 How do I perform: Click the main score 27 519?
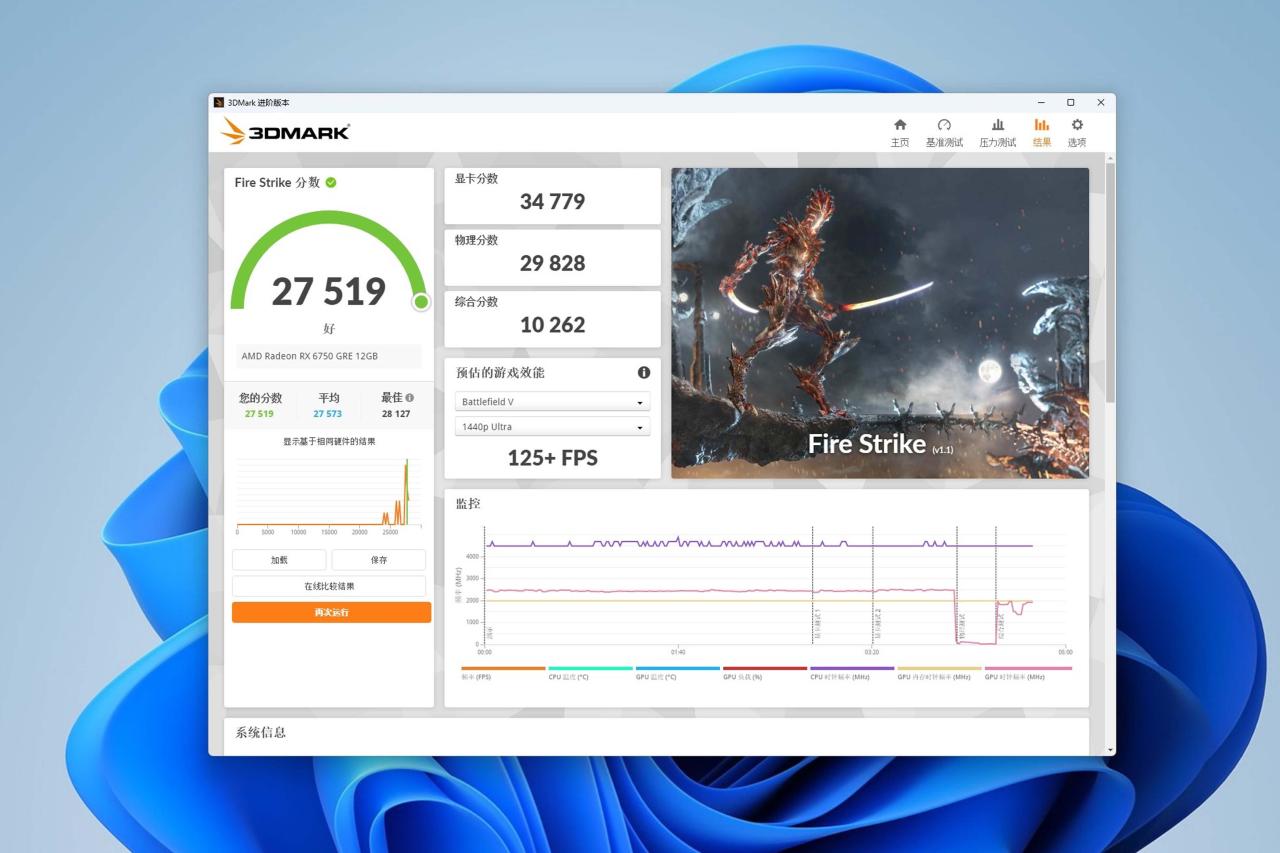(x=329, y=291)
